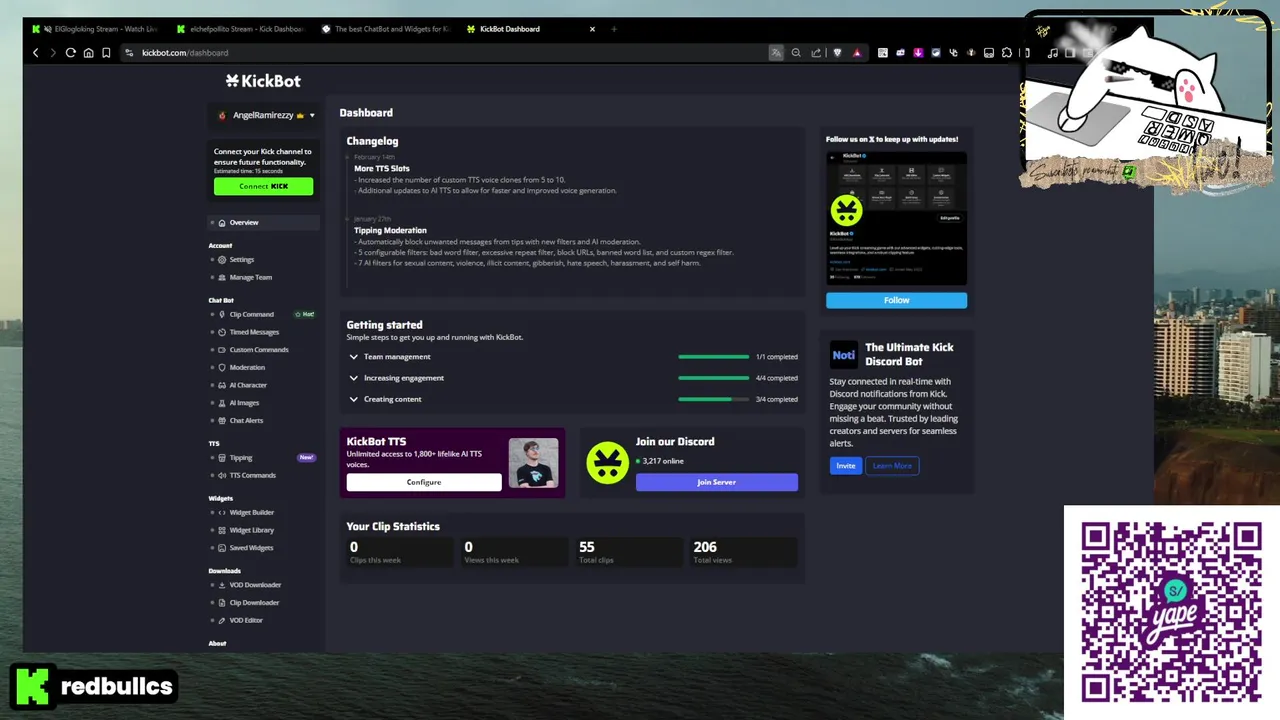
Task: Click the translate icon in address bar
Action: [776, 53]
